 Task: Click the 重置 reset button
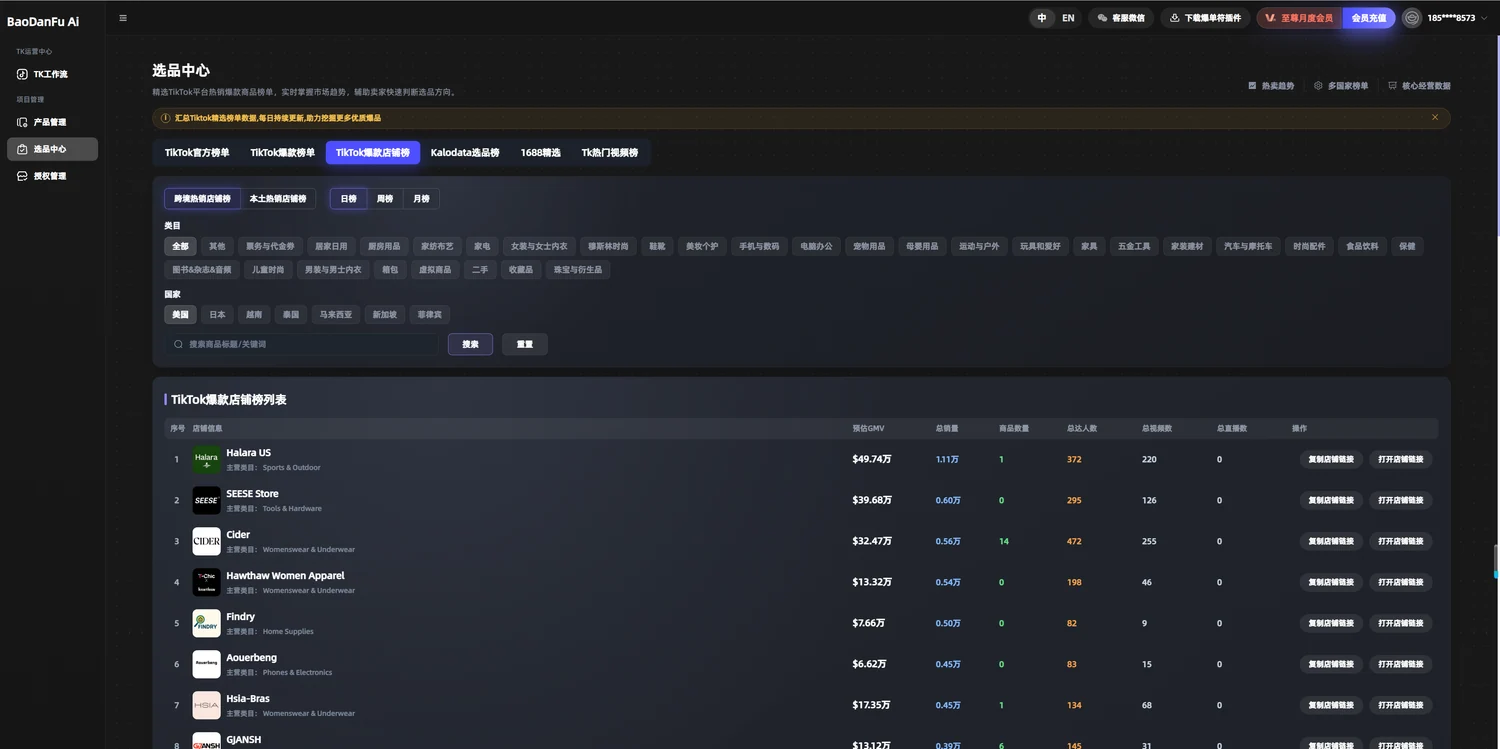[525, 344]
